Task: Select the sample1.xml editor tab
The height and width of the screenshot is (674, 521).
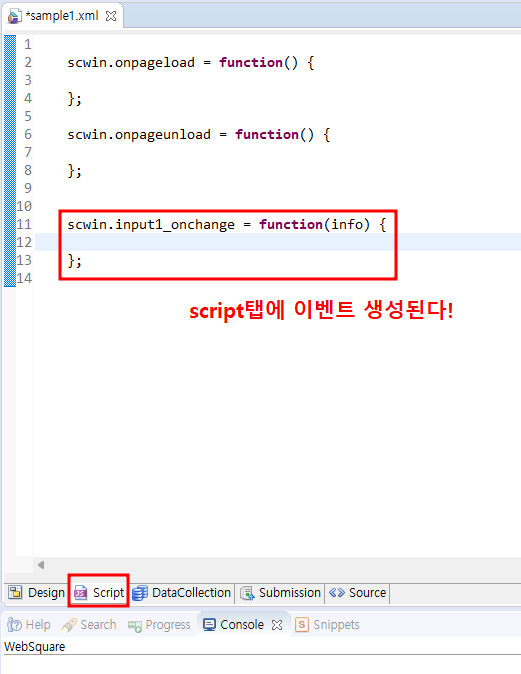Action: [62, 16]
